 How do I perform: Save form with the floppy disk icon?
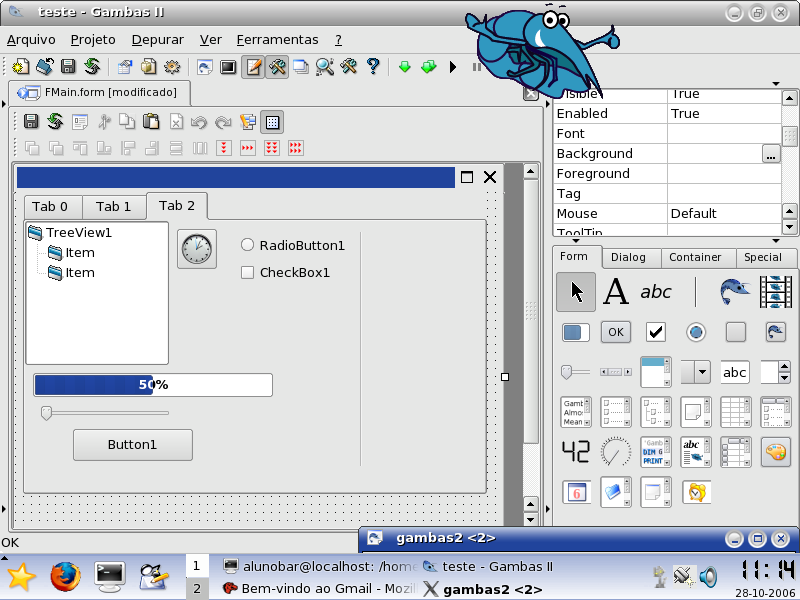(x=31, y=121)
